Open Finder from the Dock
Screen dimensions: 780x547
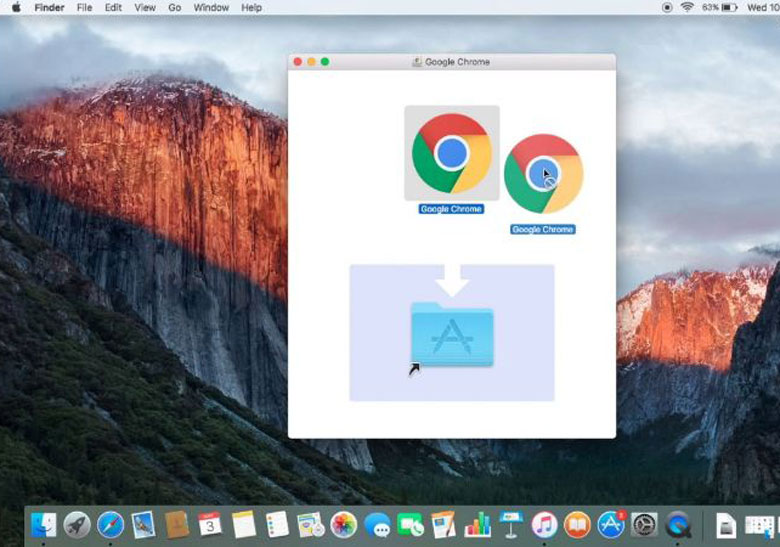[x=43, y=525]
